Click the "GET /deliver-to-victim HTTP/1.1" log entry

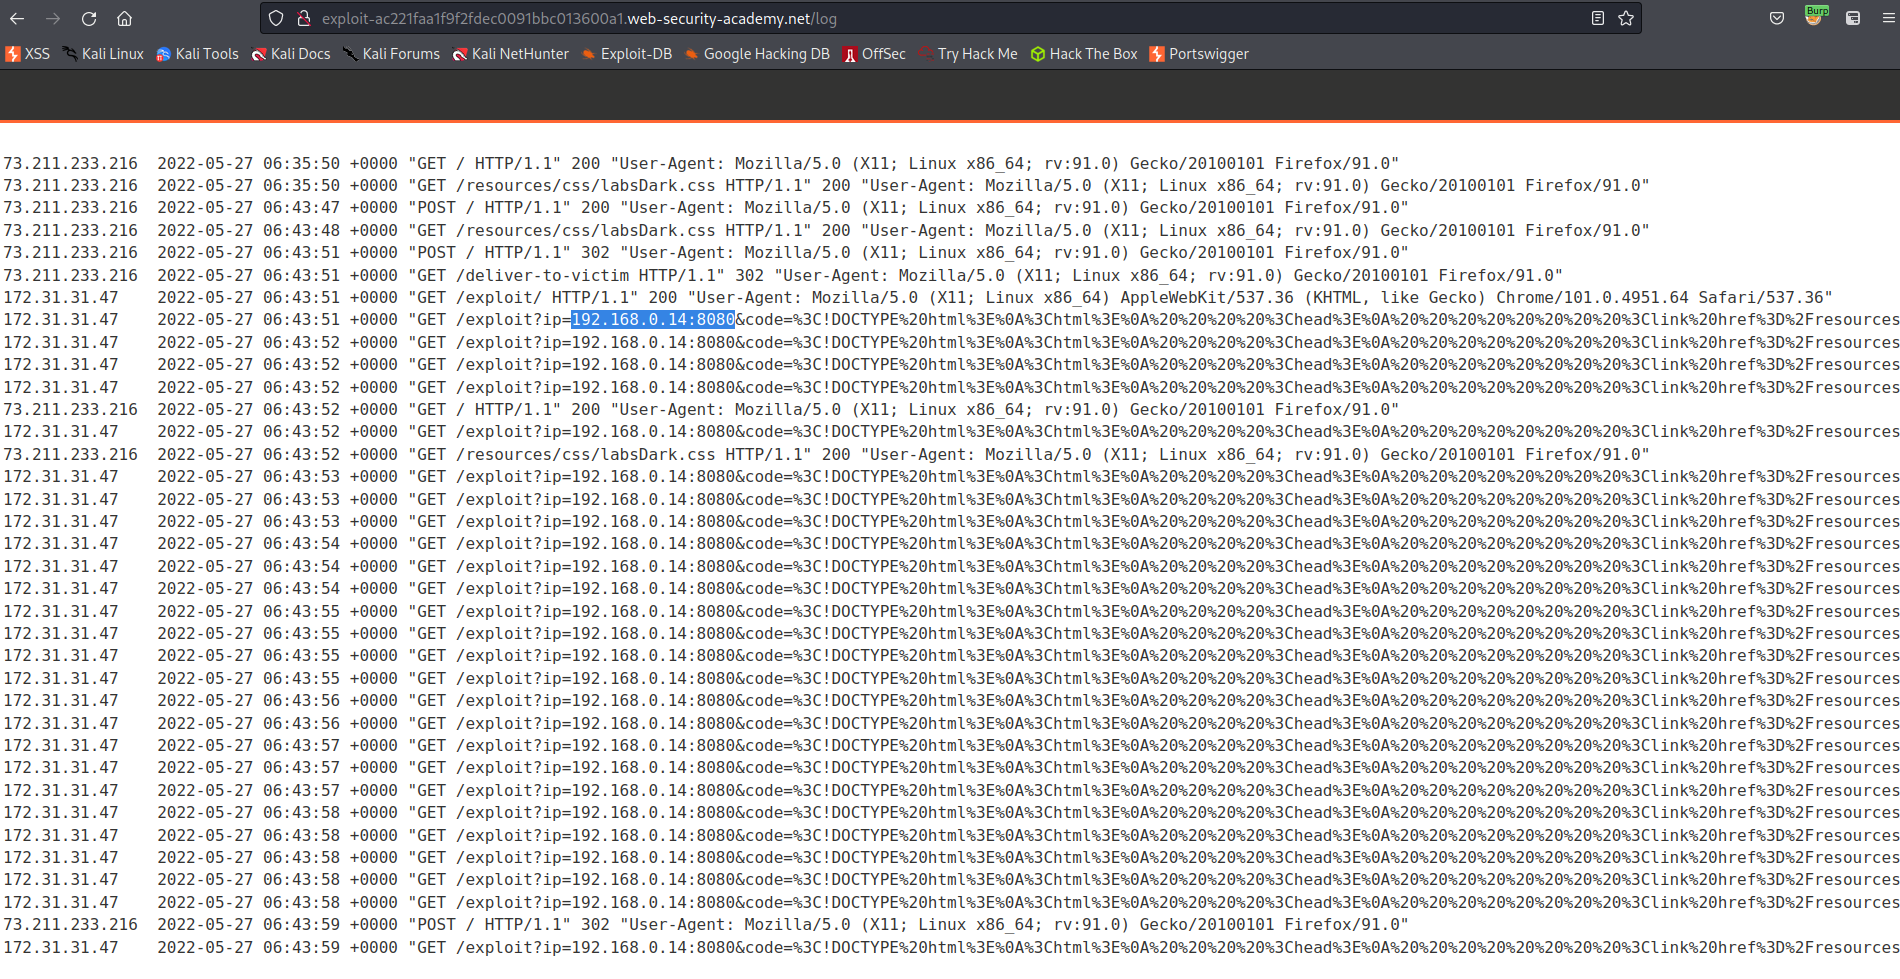coord(782,275)
